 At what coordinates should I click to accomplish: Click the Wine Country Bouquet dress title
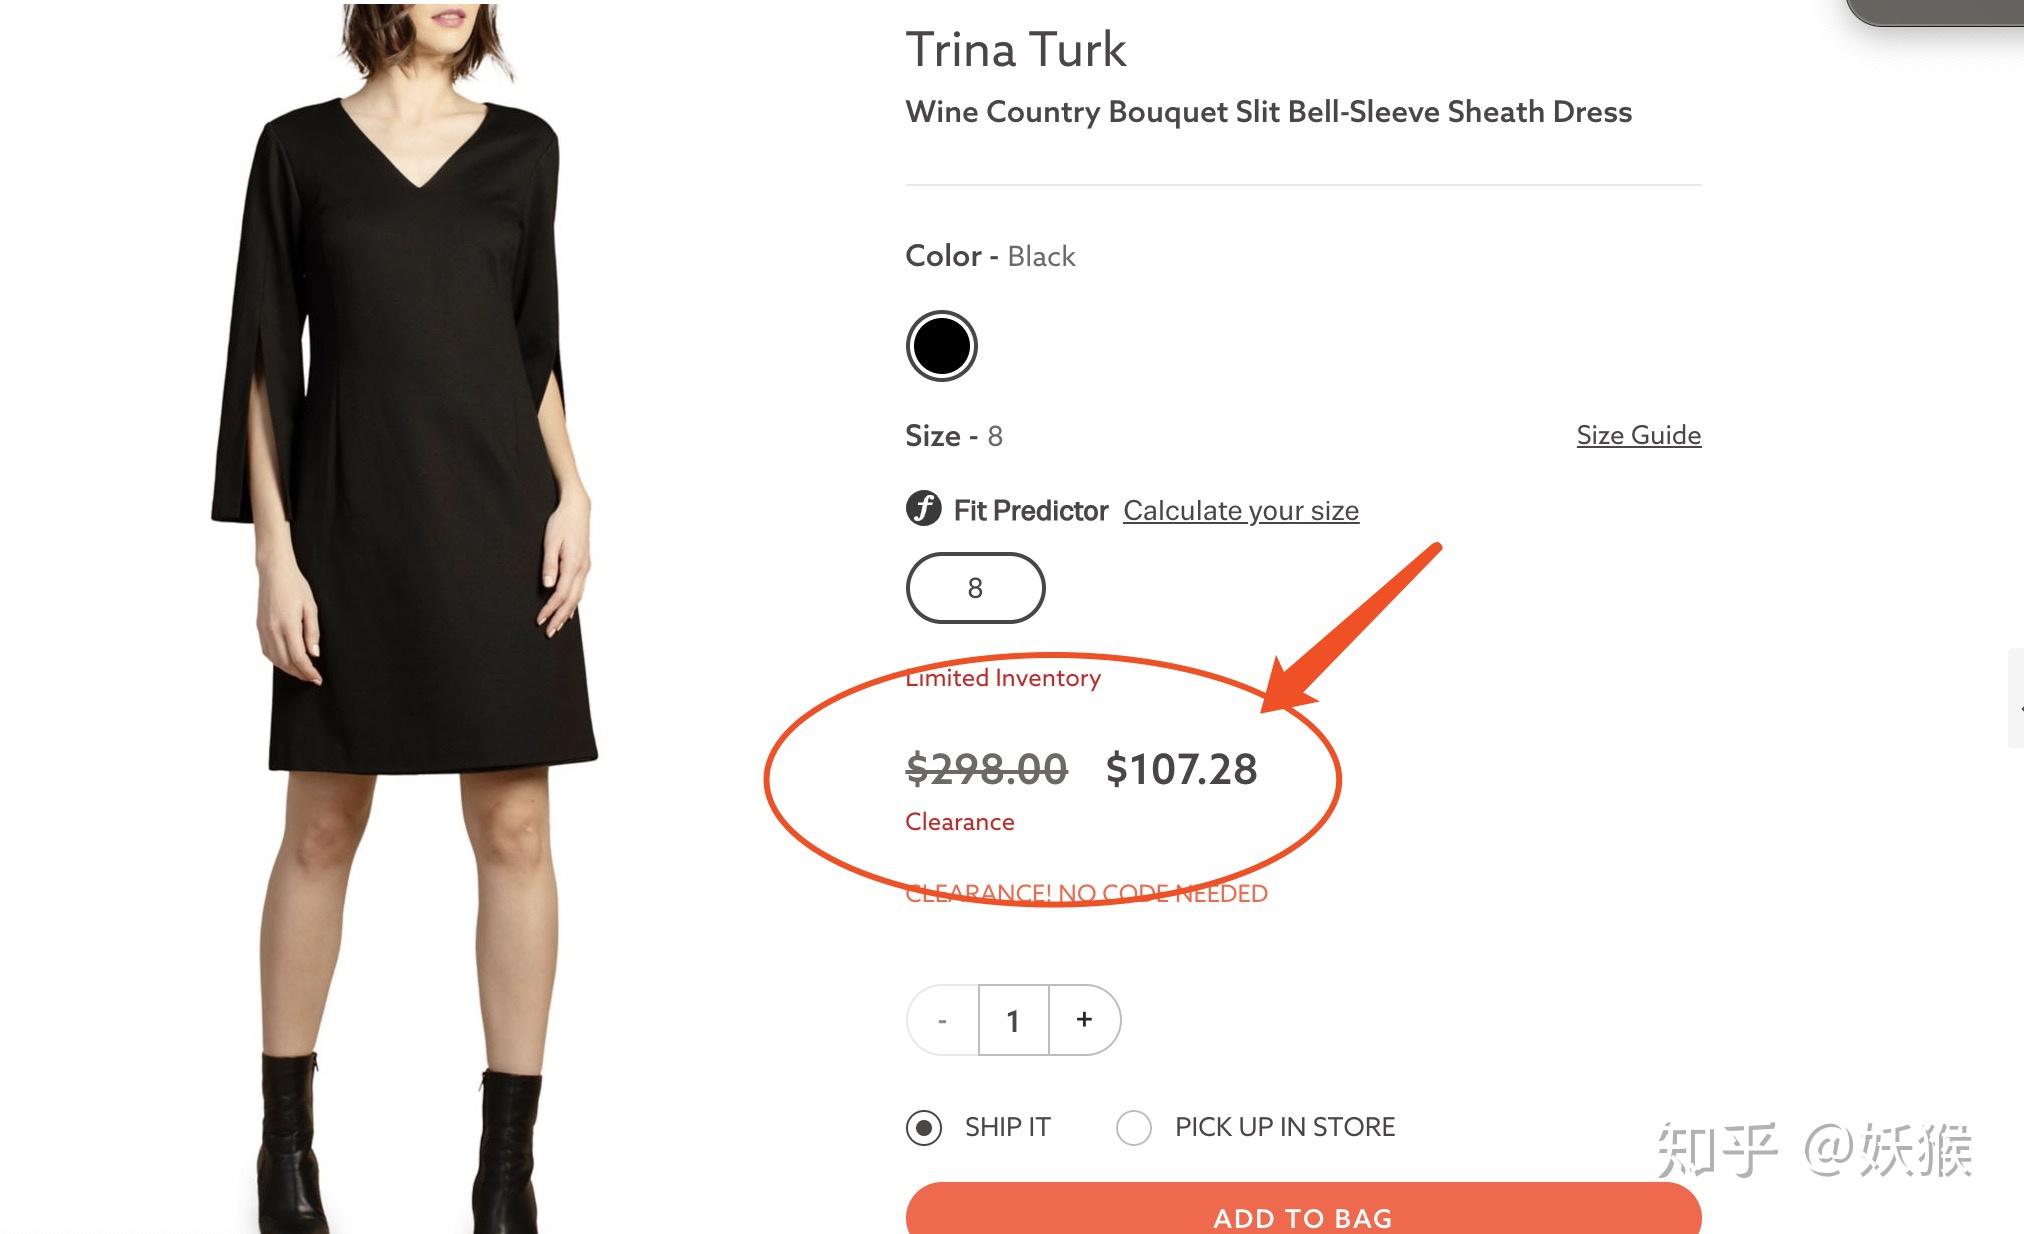(1268, 112)
